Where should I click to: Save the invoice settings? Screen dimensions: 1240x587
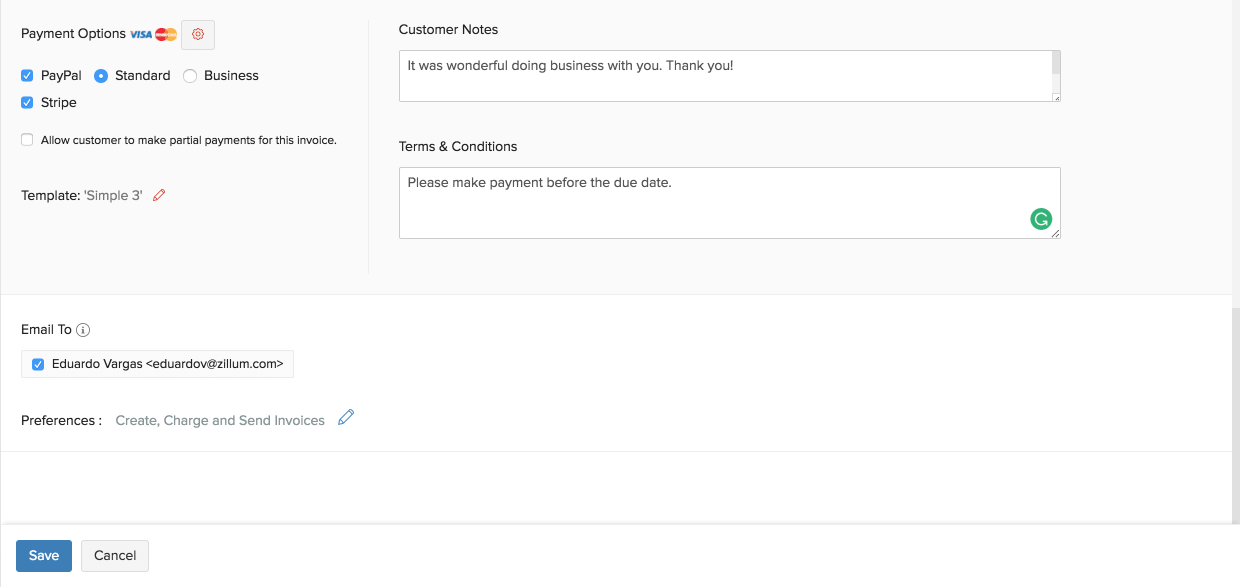[x=43, y=555]
